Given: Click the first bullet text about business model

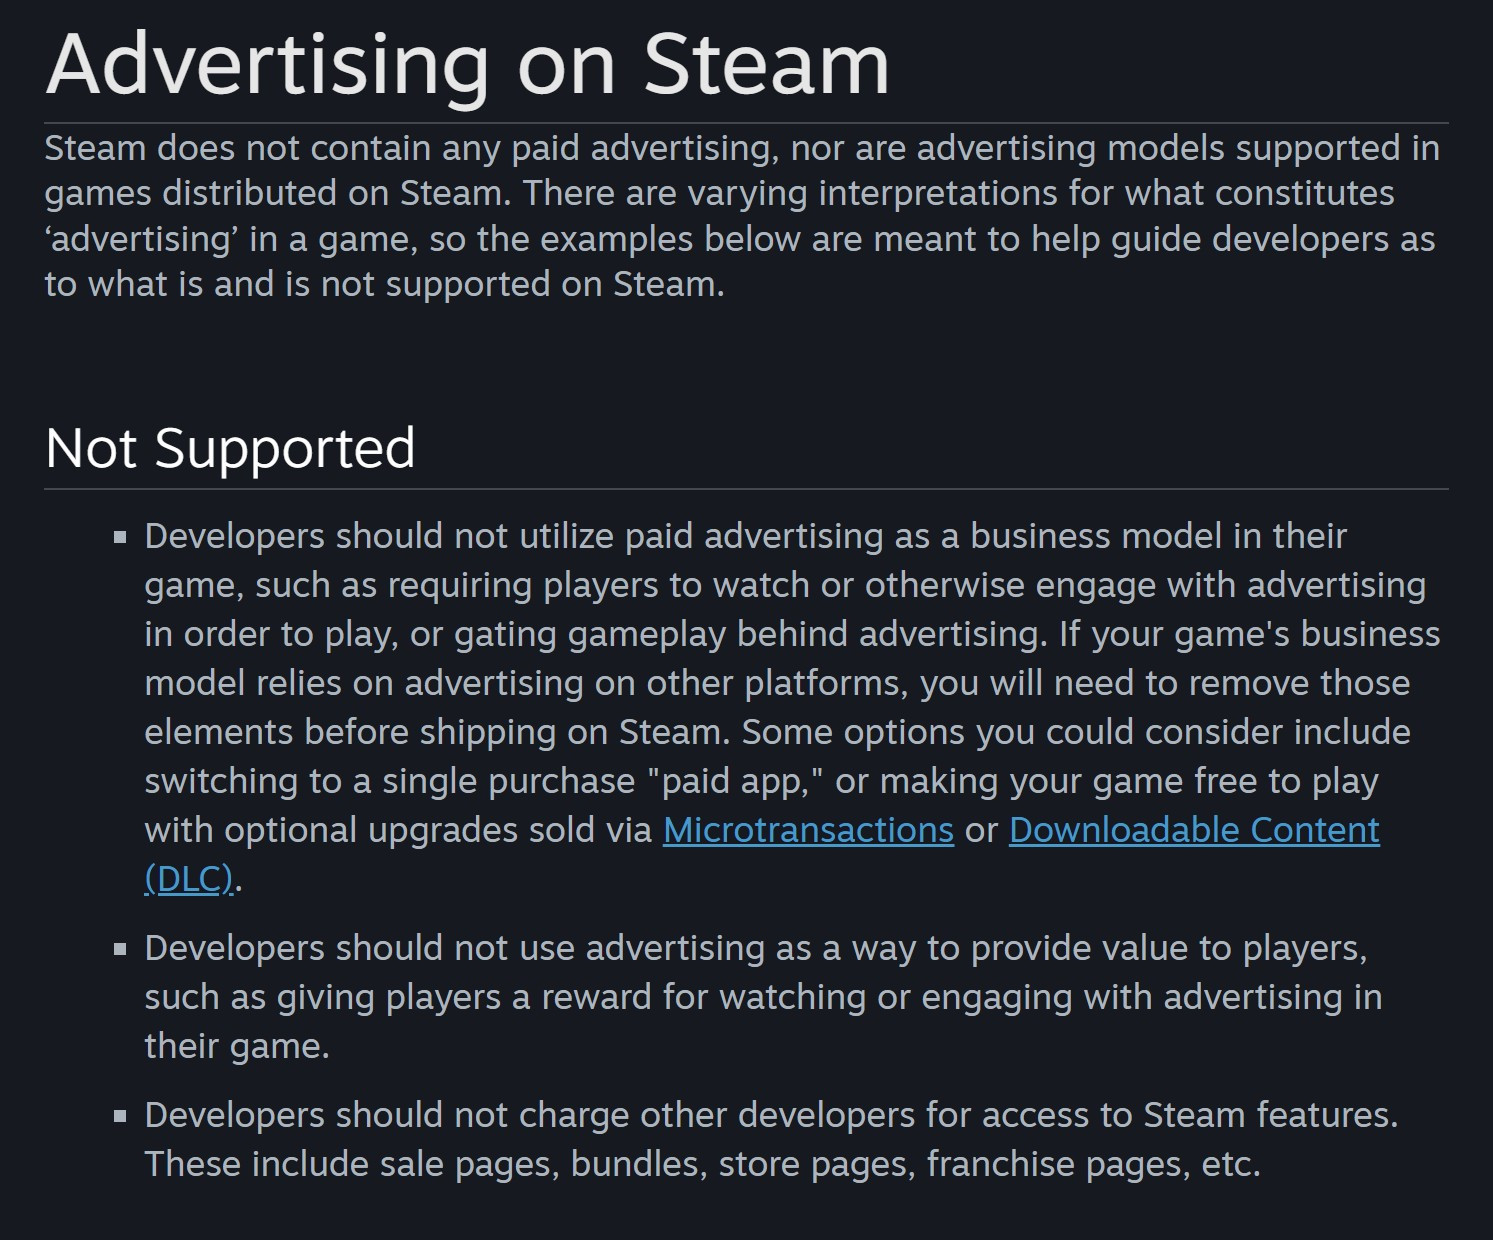Looking at the screenshot, I should click(x=792, y=707).
